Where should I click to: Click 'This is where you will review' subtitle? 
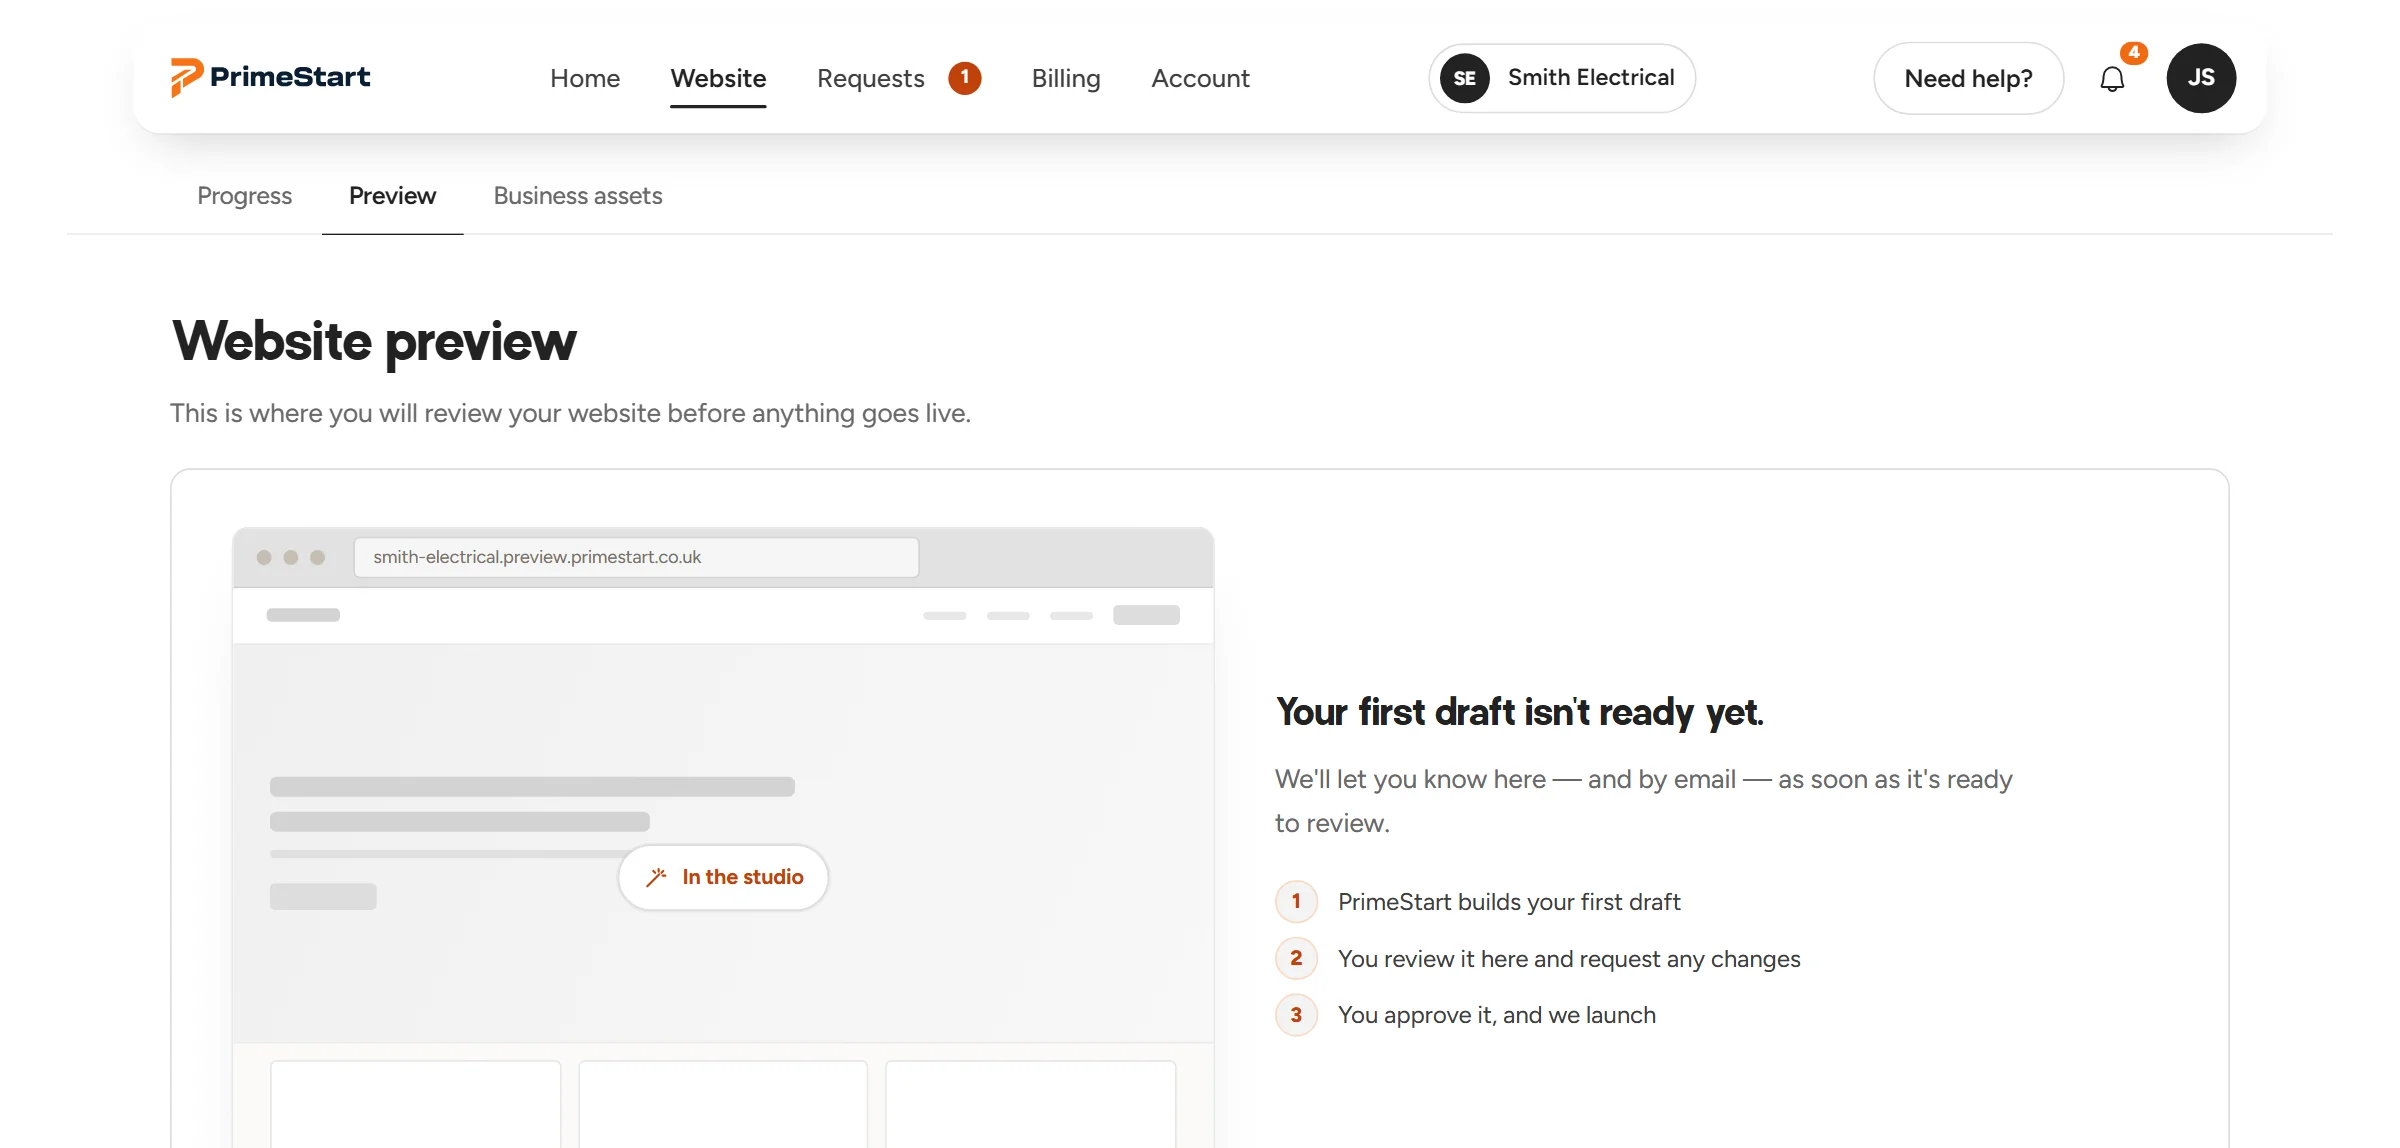[x=570, y=413]
